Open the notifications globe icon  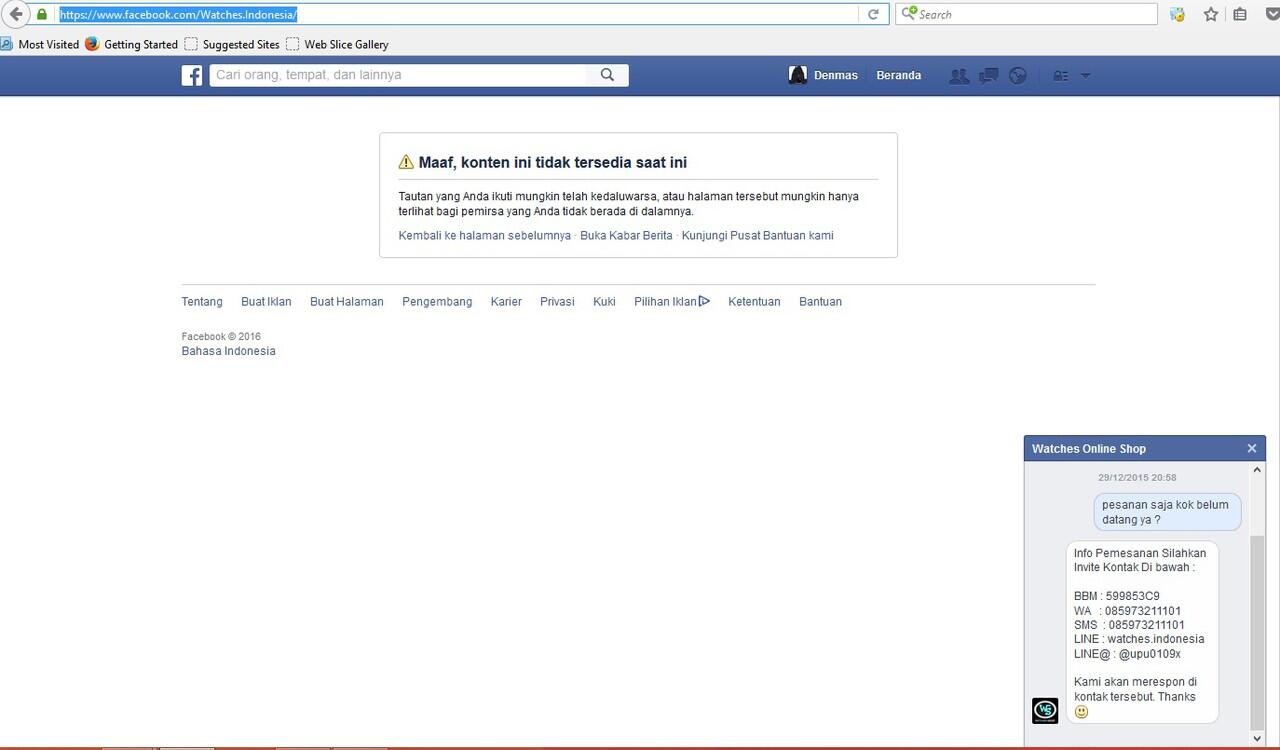[1018, 75]
